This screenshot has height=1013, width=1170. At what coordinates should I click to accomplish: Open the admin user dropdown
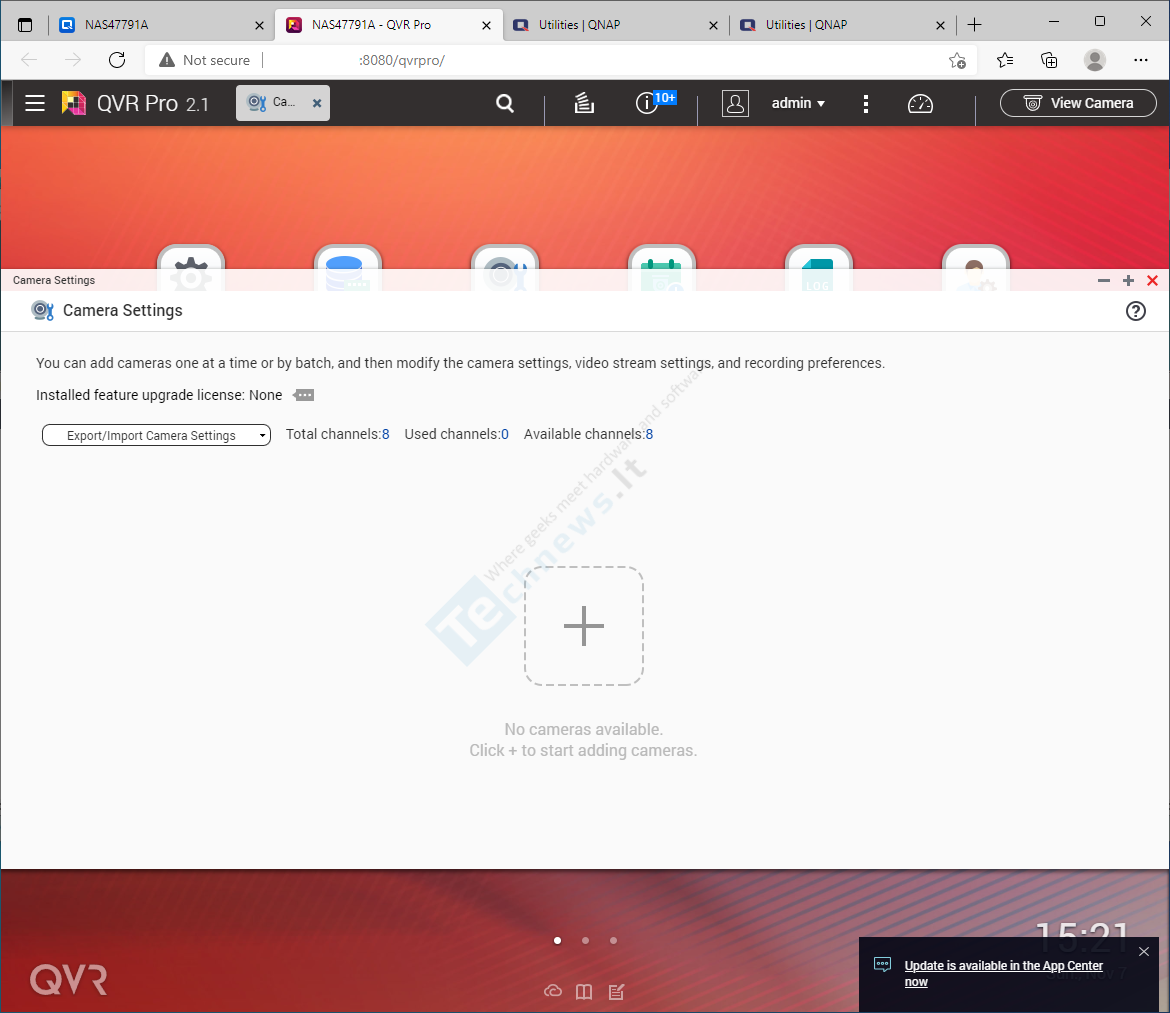point(798,103)
